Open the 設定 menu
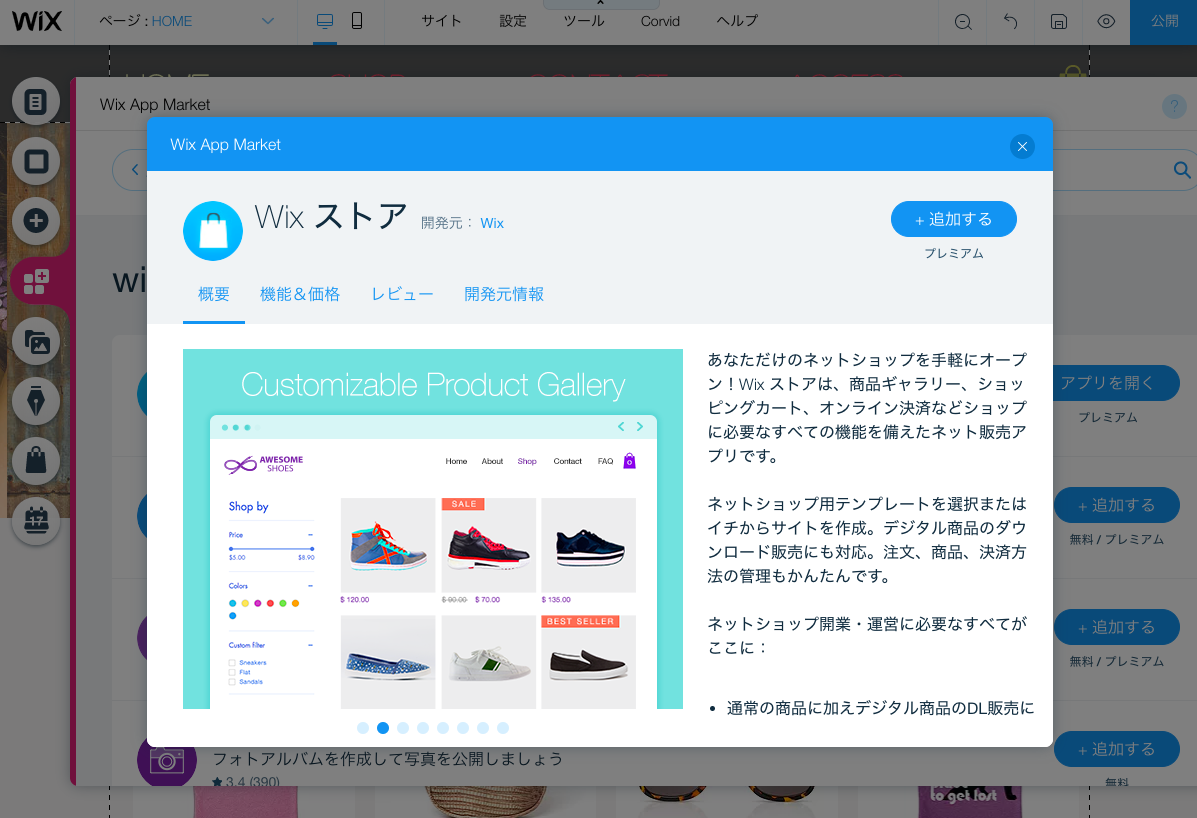Viewport: 1197px width, 818px height. click(513, 21)
